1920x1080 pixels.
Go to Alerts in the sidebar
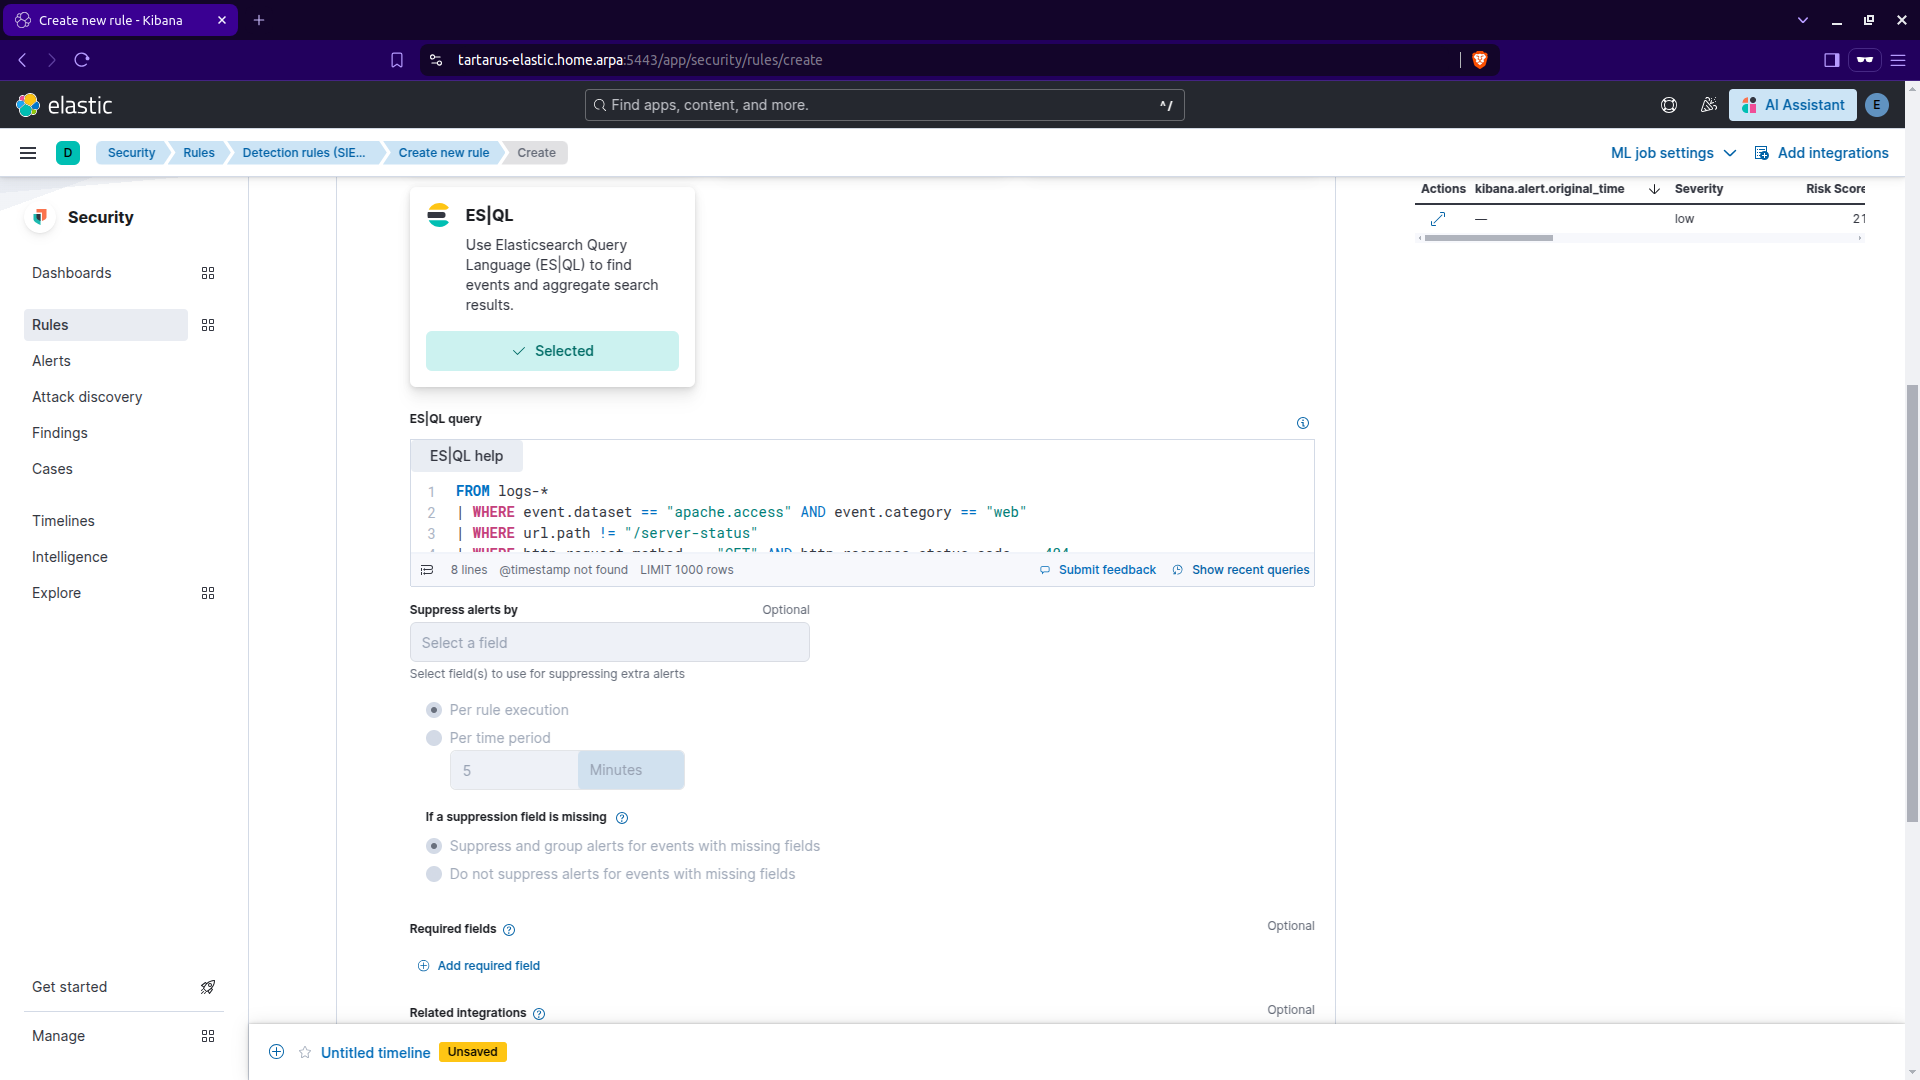click(x=51, y=361)
